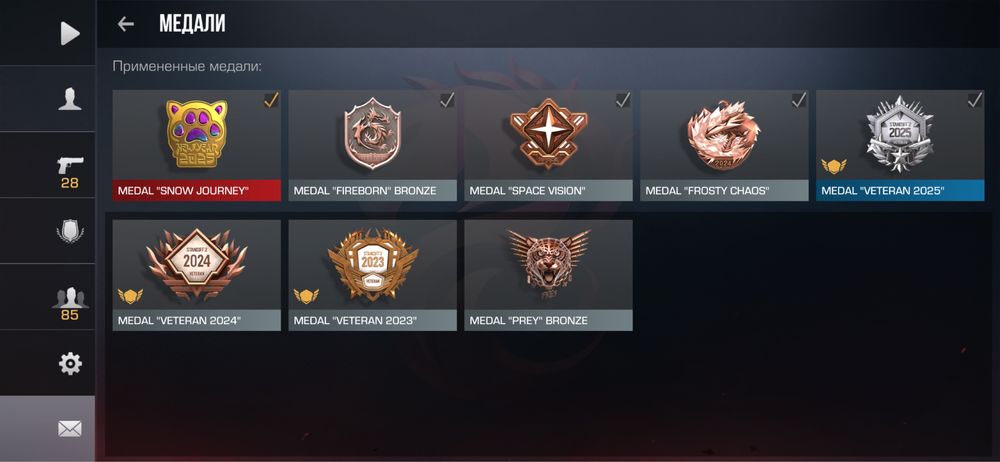Click the Frosty Chaos dragon medal image

click(x=724, y=135)
